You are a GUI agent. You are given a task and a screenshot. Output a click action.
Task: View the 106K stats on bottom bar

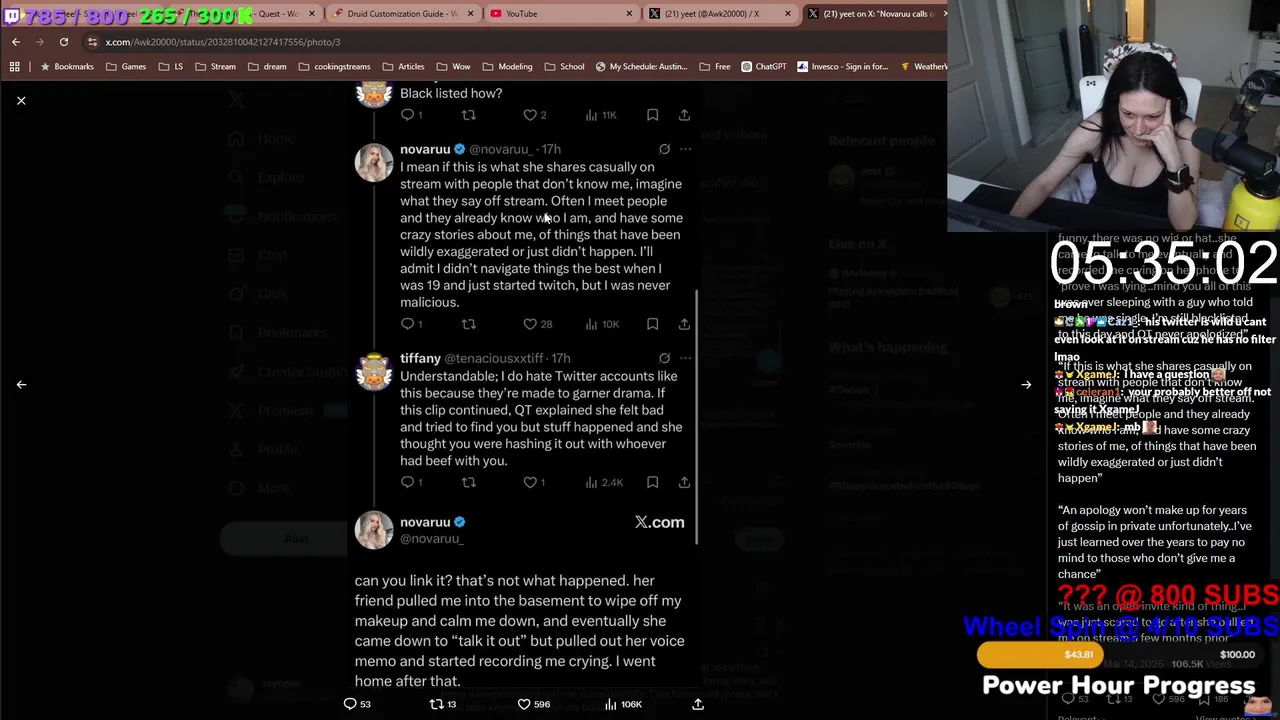click(x=622, y=704)
